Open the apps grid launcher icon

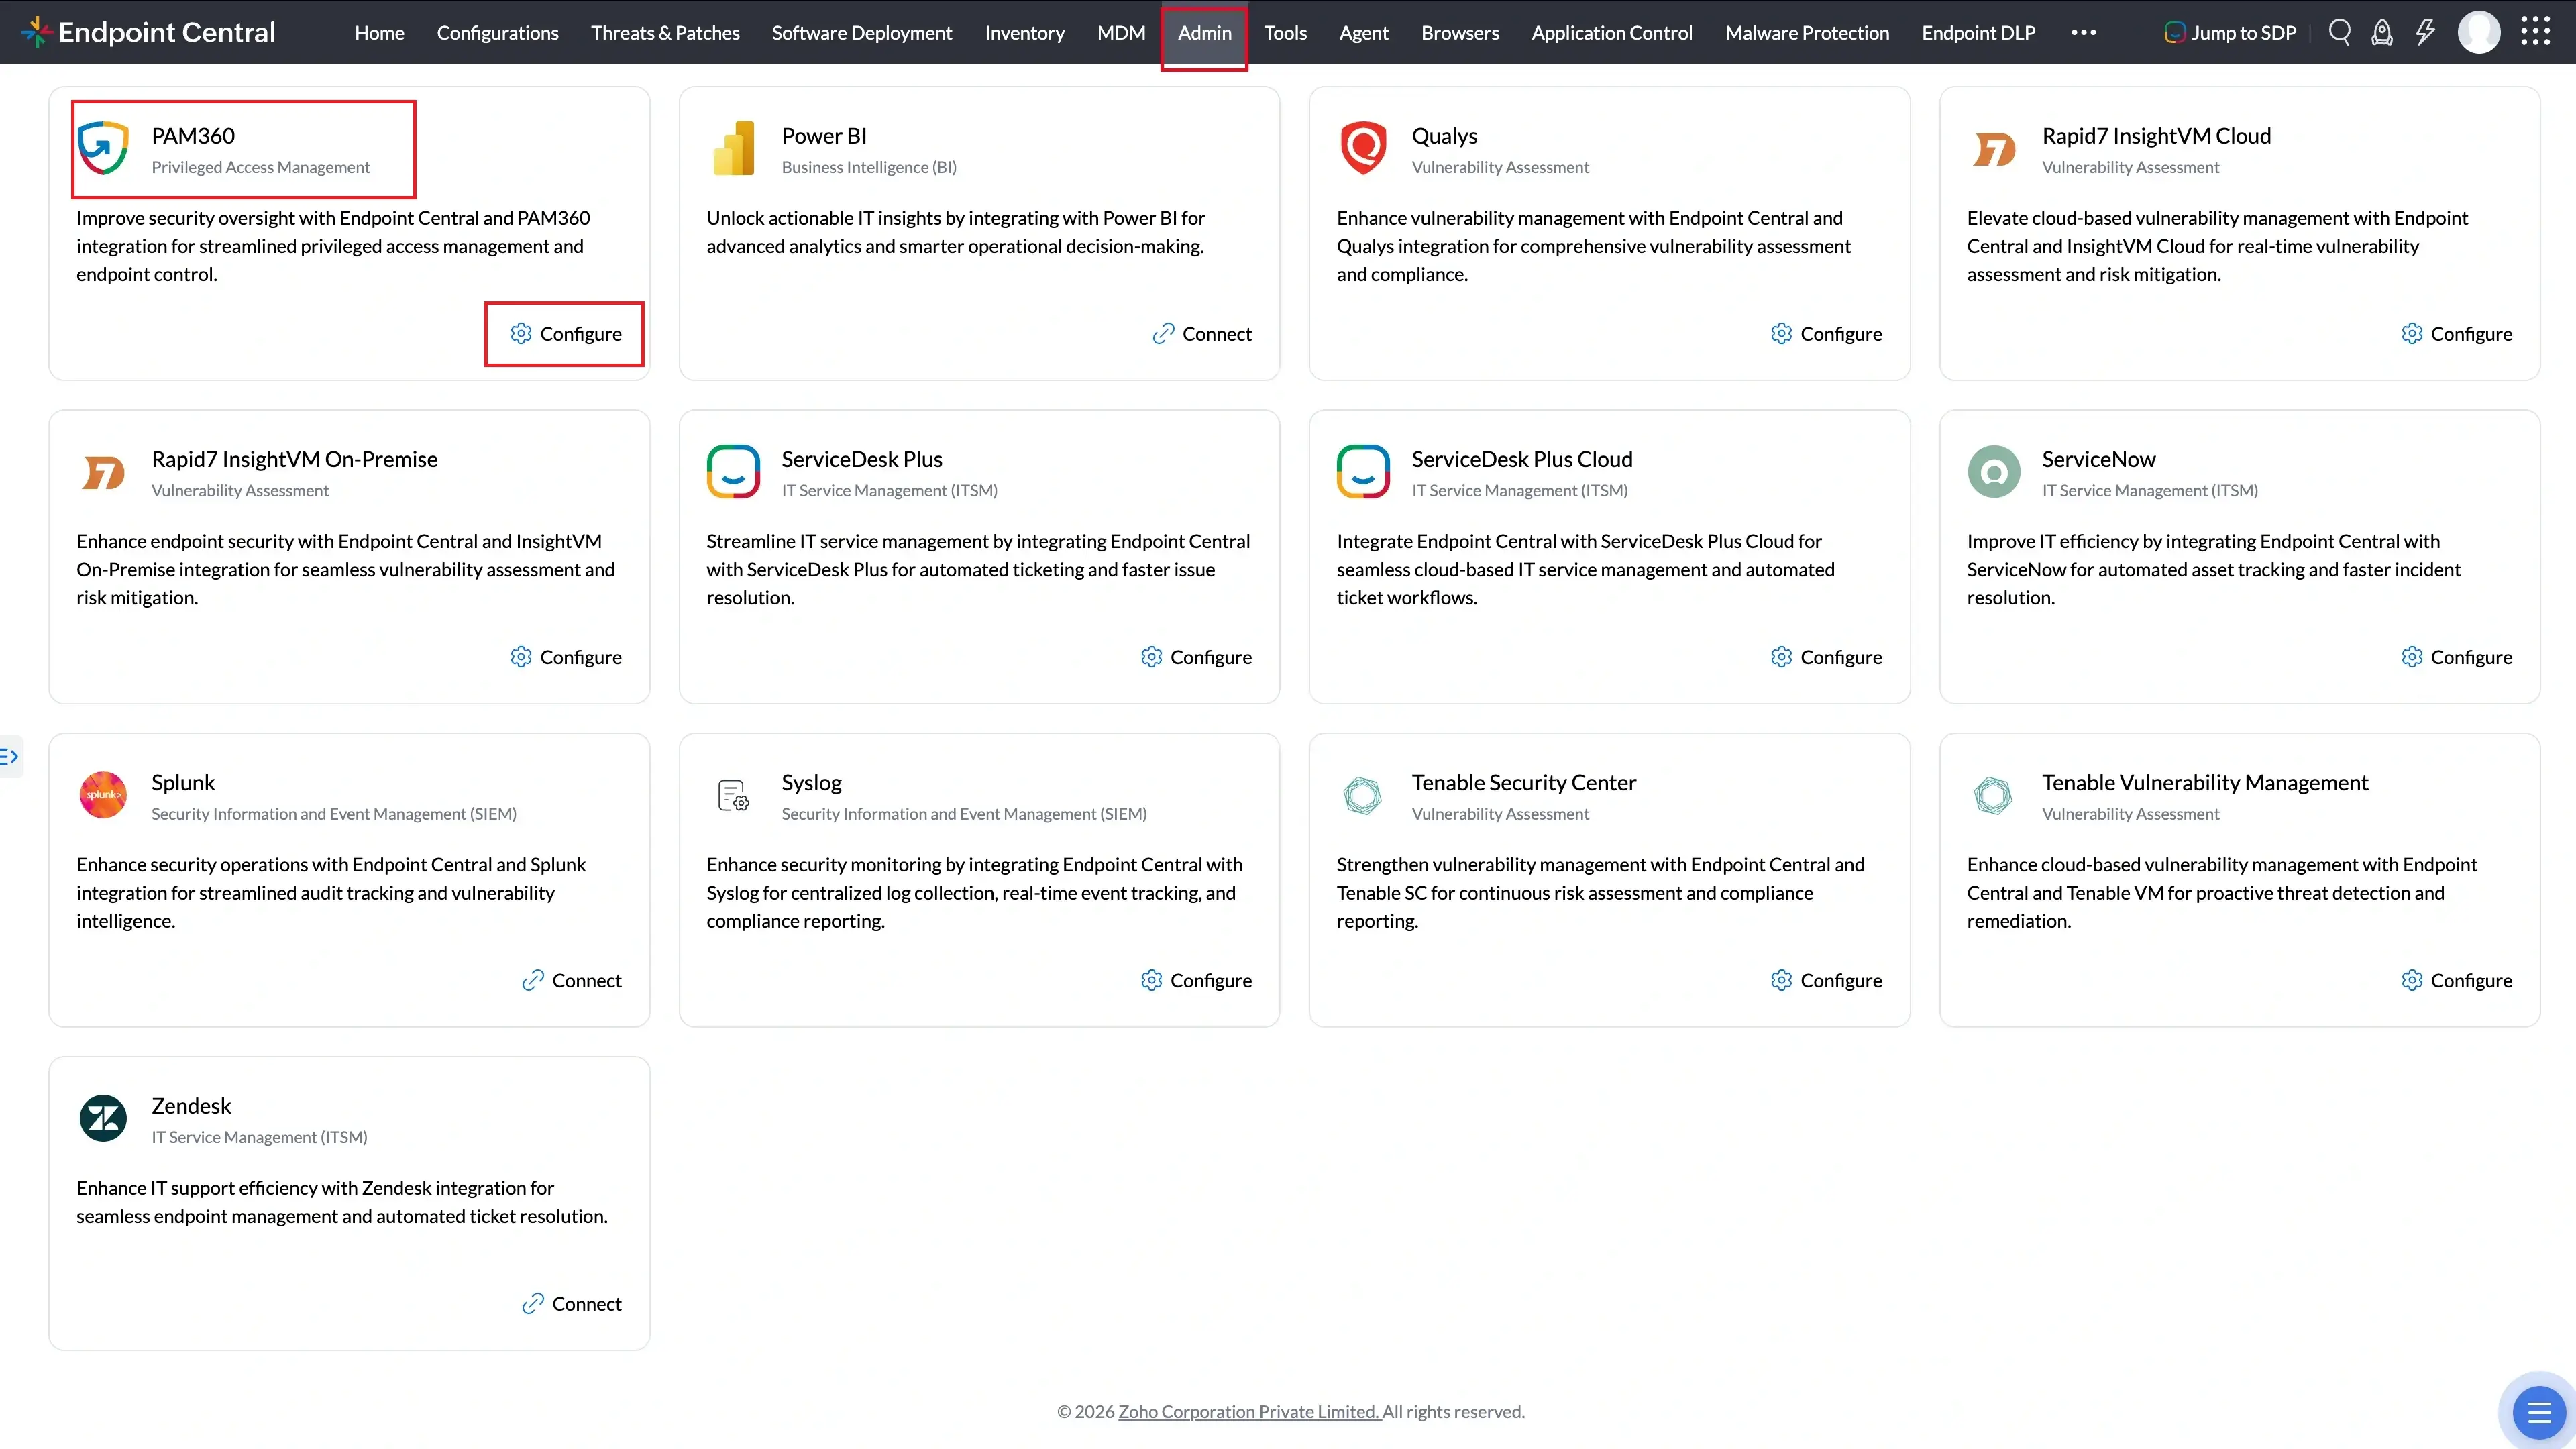2535,32
